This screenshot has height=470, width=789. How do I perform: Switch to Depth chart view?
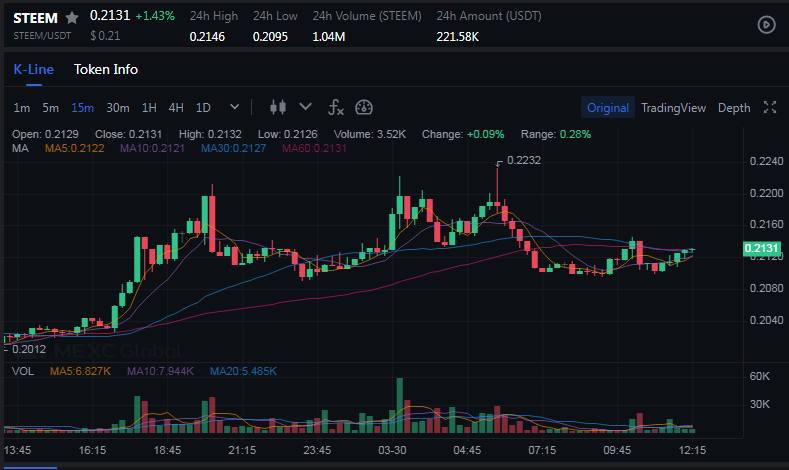(734, 108)
